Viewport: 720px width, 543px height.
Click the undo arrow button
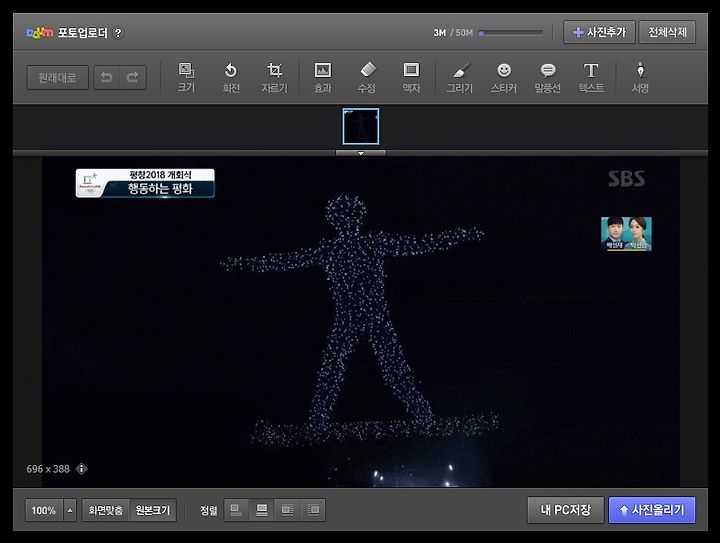point(107,78)
